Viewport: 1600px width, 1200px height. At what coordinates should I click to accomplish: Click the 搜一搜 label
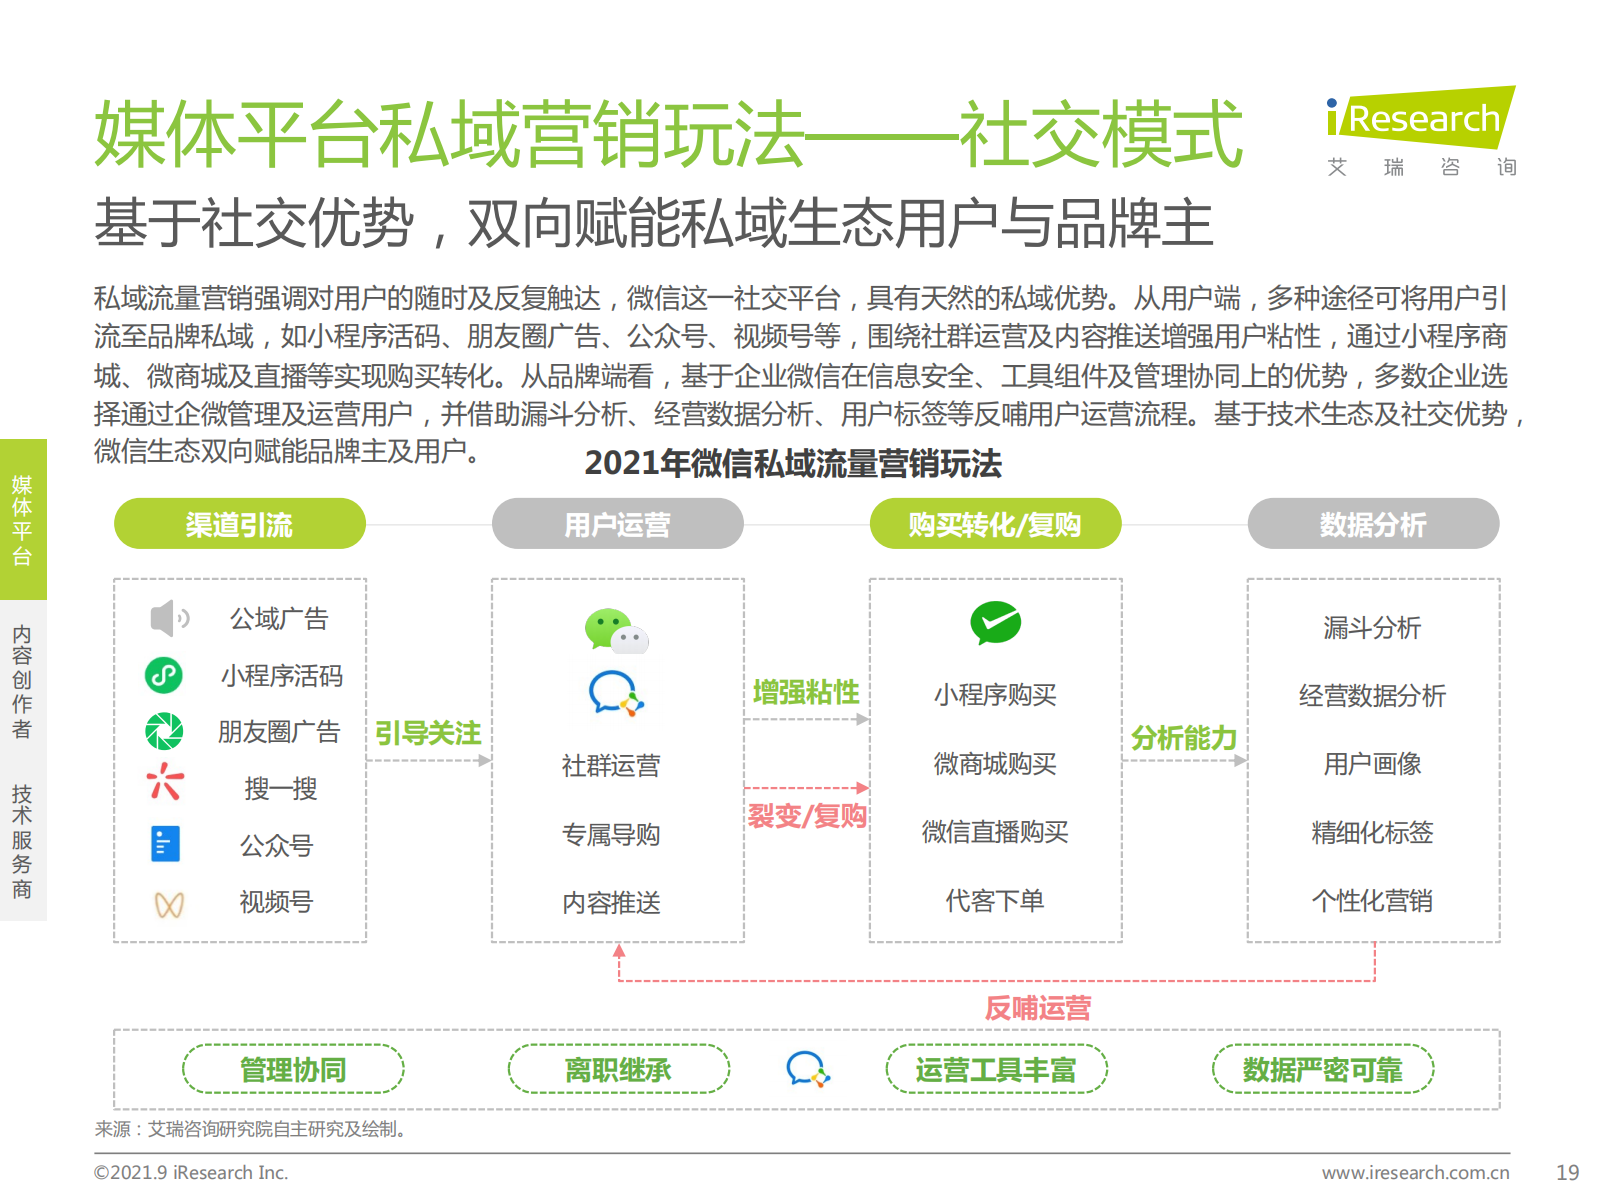[281, 789]
